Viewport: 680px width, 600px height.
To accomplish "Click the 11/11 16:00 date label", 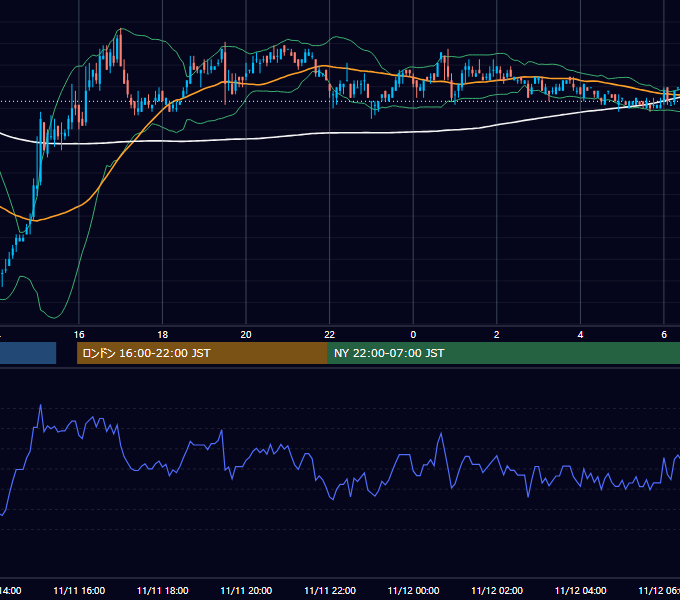I will coord(79,591).
